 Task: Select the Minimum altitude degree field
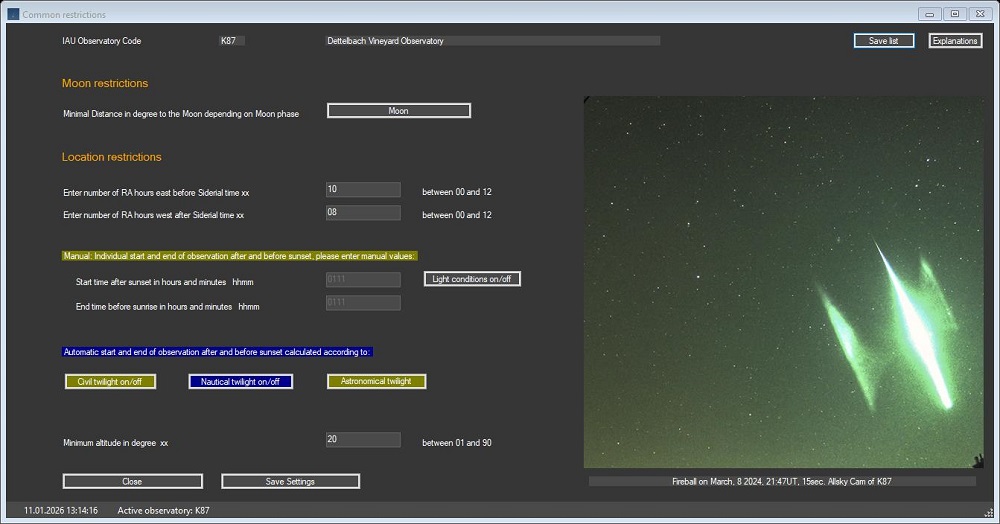click(x=363, y=440)
